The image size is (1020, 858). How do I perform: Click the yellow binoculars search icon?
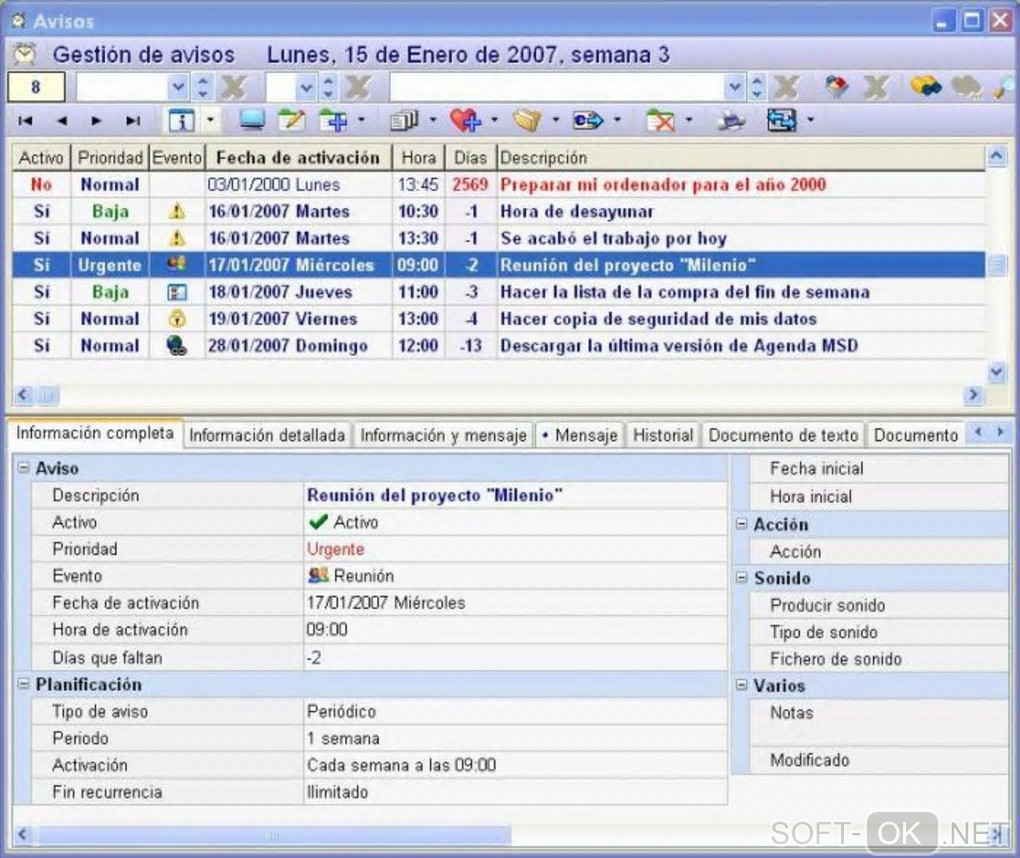[926, 86]
